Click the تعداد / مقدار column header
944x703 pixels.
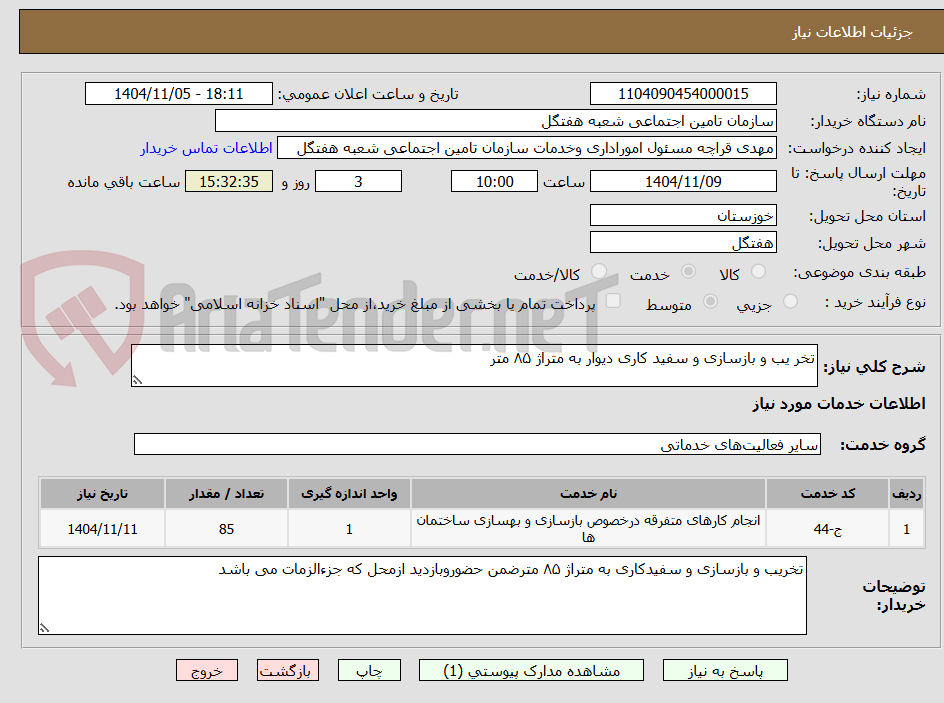tap(226, 494)
